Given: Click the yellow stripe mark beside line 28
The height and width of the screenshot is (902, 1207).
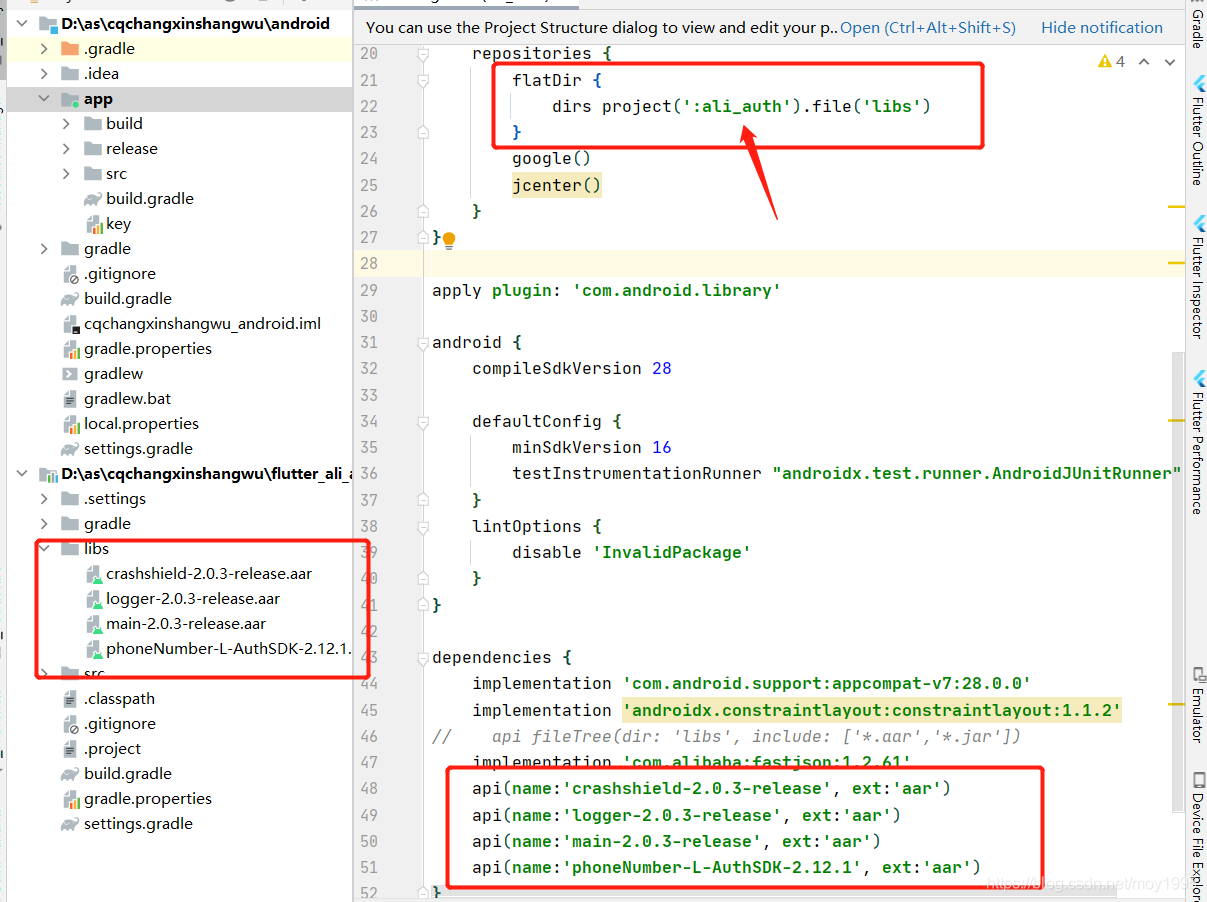Looking at the screenshot, I should (x=1175, y=264).
